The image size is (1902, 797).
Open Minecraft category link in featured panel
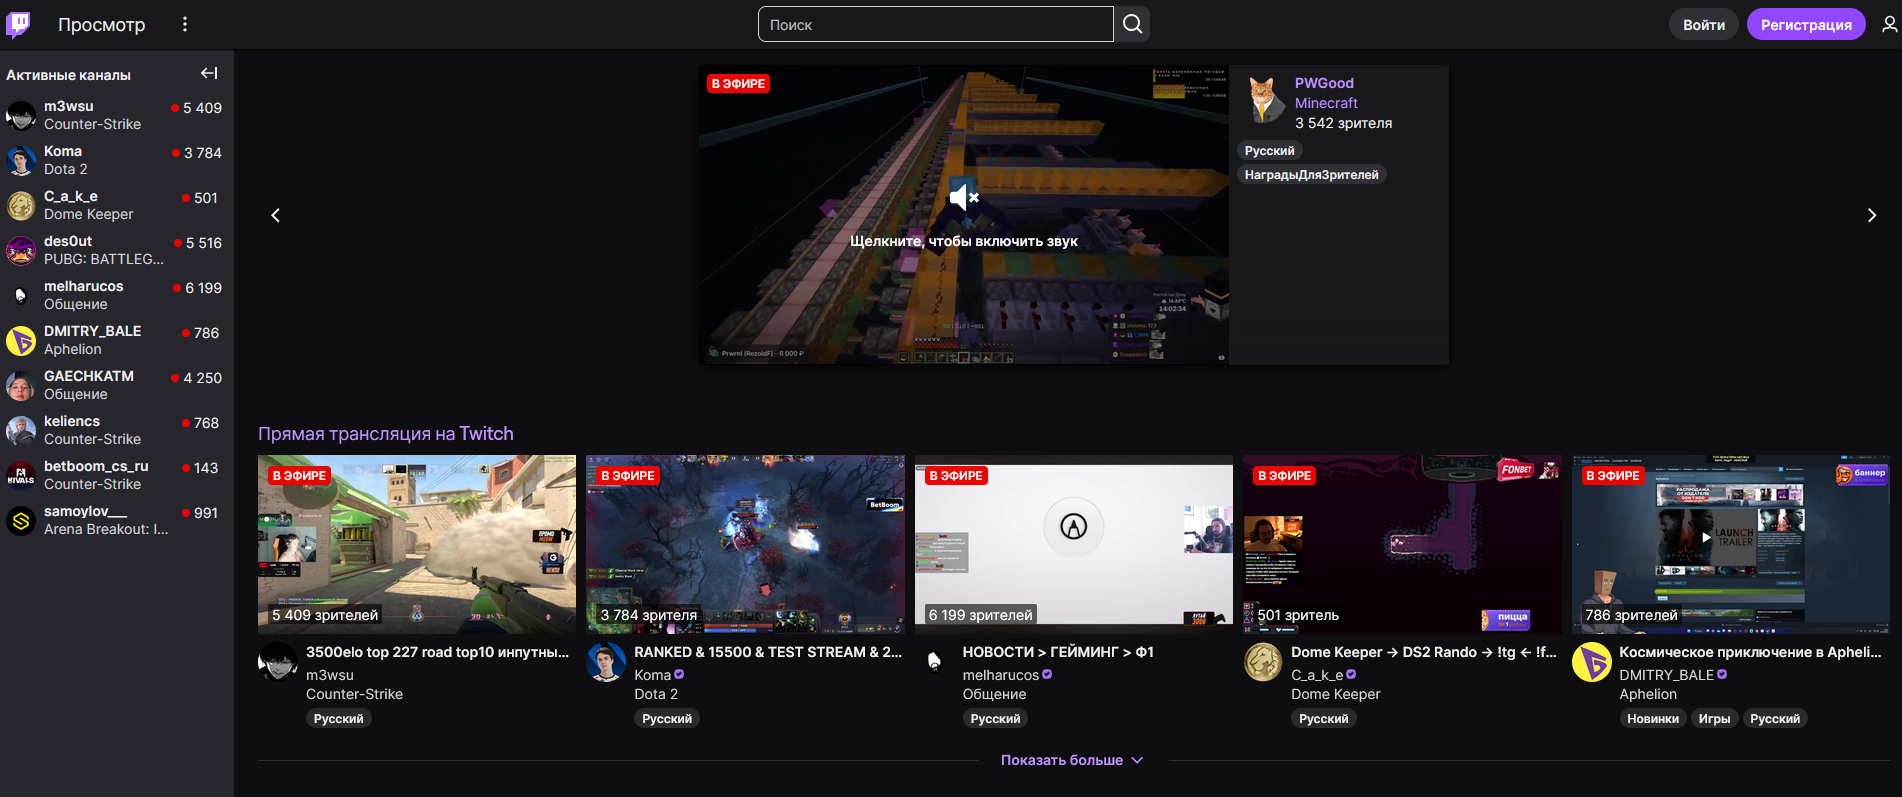tap(1326, 103)
